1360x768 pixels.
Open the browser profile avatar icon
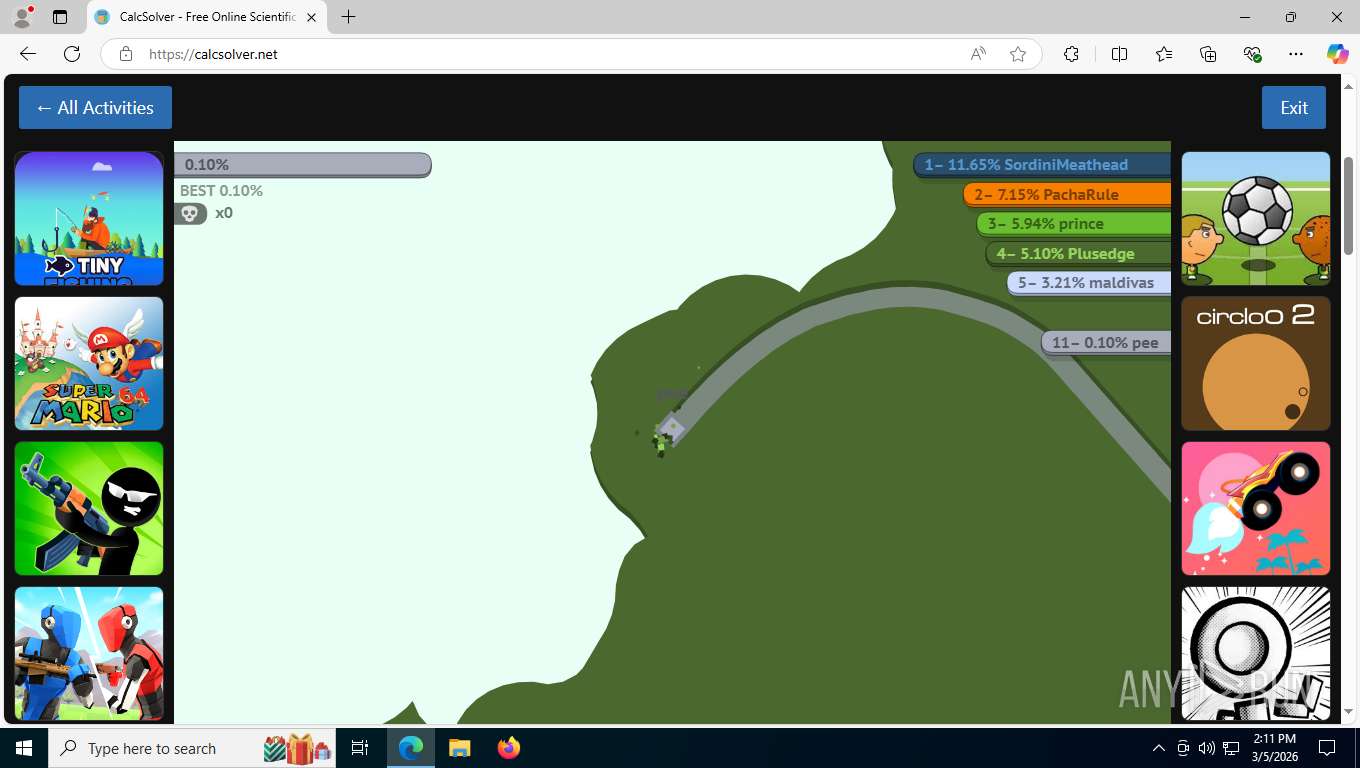22,17
